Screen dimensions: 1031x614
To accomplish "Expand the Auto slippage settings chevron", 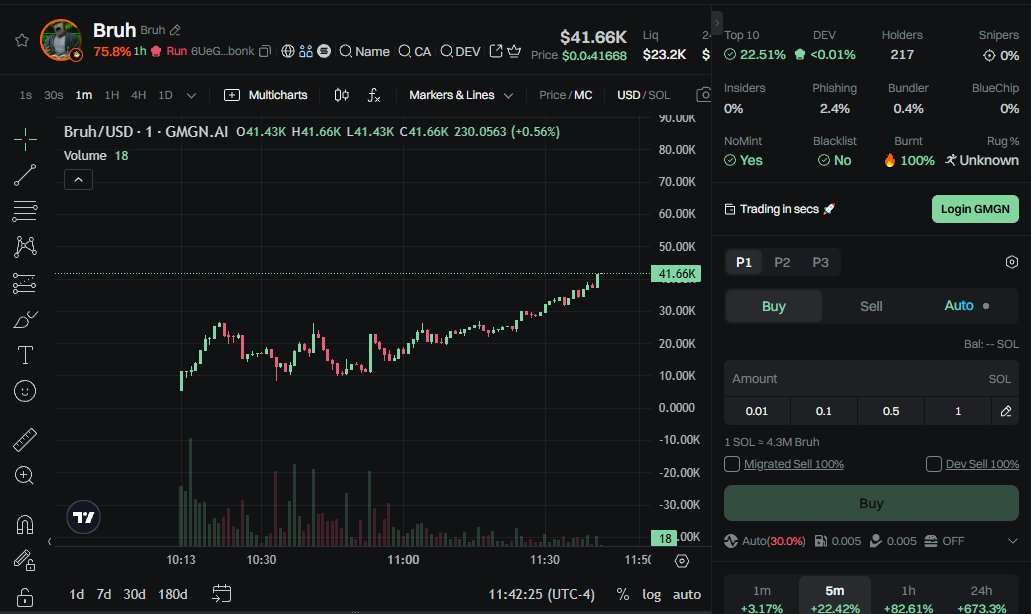I will click(1013, 541).
